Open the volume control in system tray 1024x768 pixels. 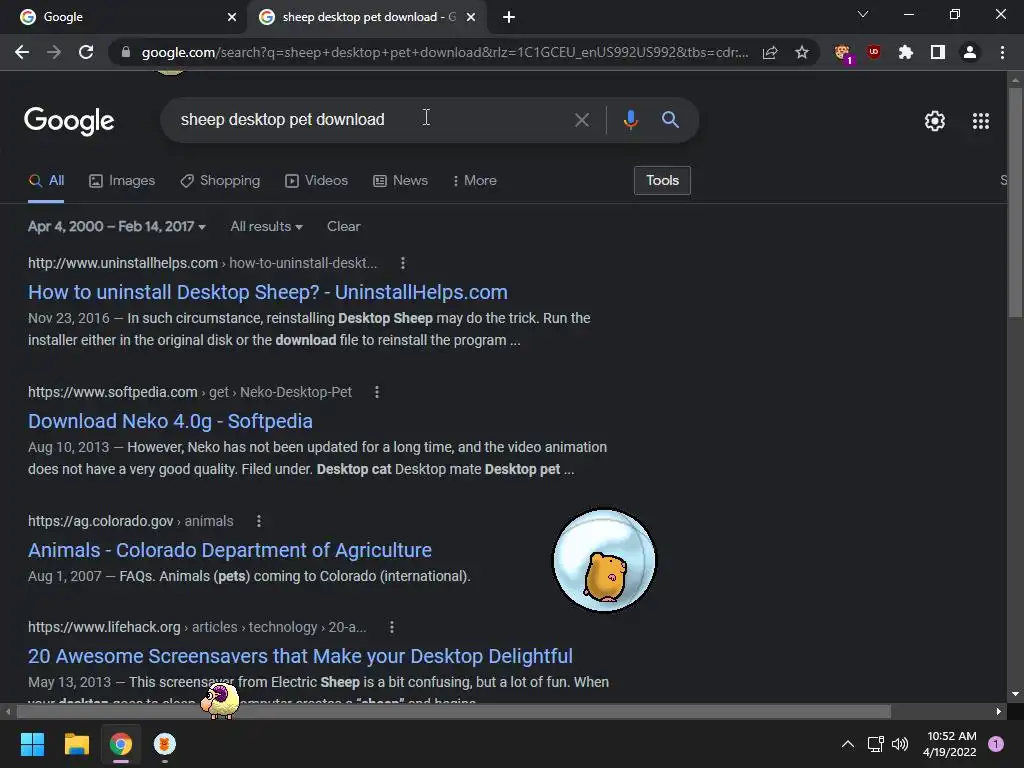coord(901,744)
